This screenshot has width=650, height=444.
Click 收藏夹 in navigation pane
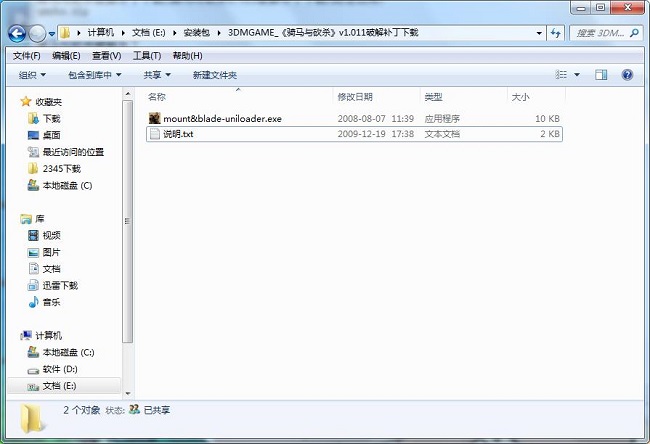(x=49, y=102)
